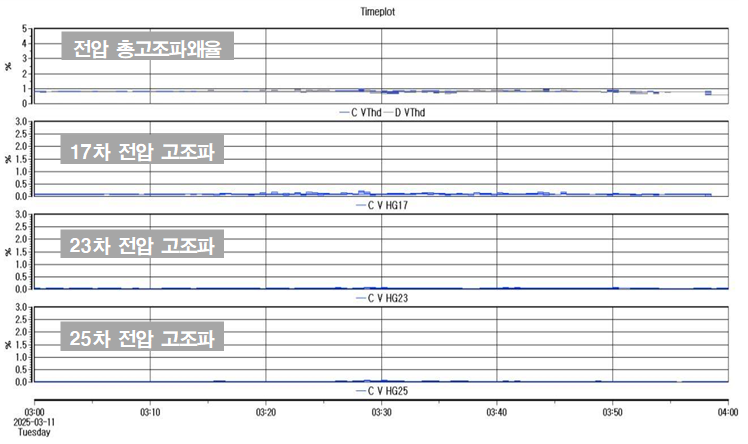The image size is (748, 444).
Task: Click the 03:50 time axis label
Action: pyautogui.click(x=612, y=411)
